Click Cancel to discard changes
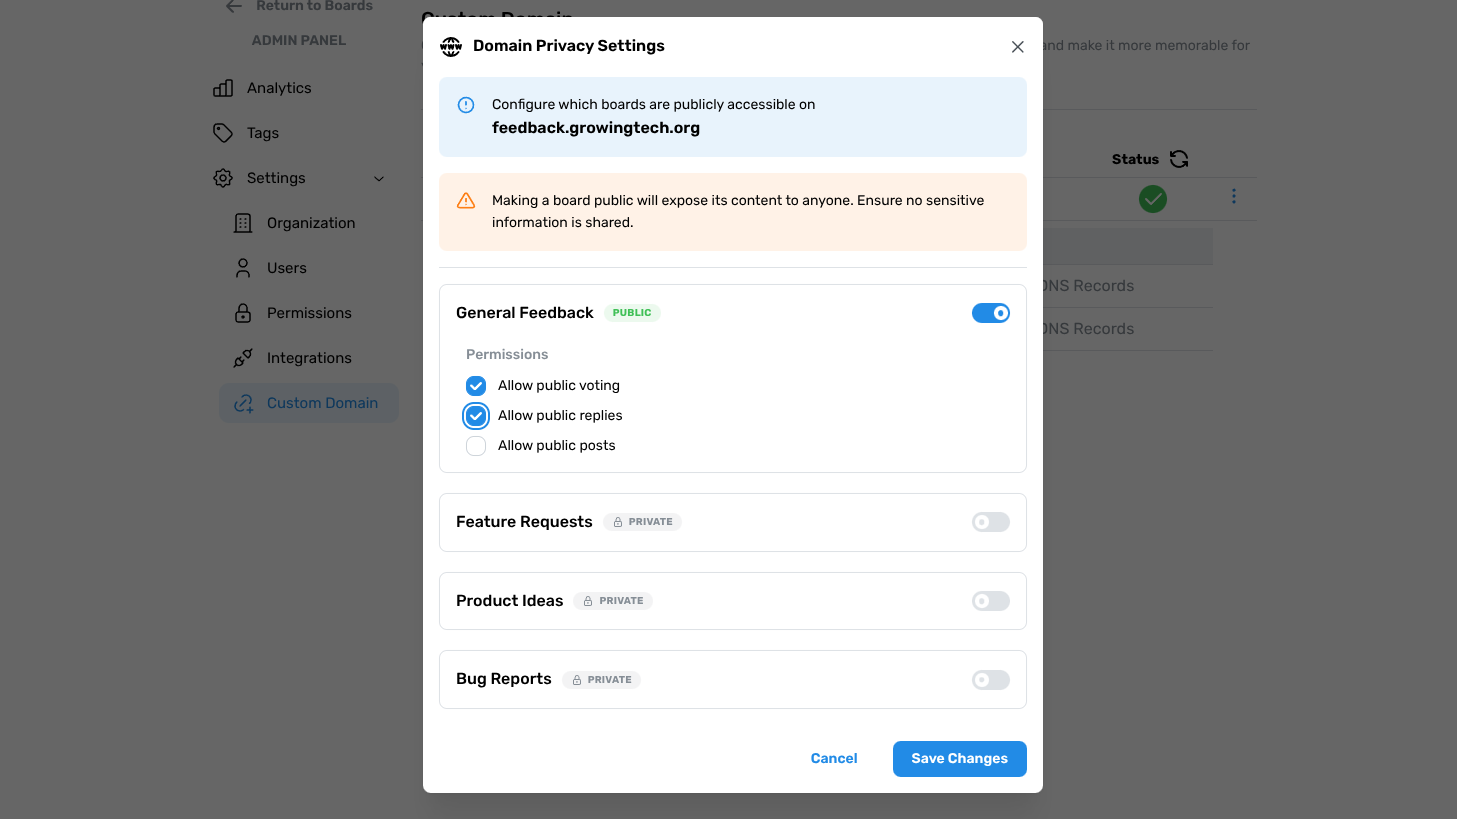Screen dimensions: 1457x819 [834, 759]
